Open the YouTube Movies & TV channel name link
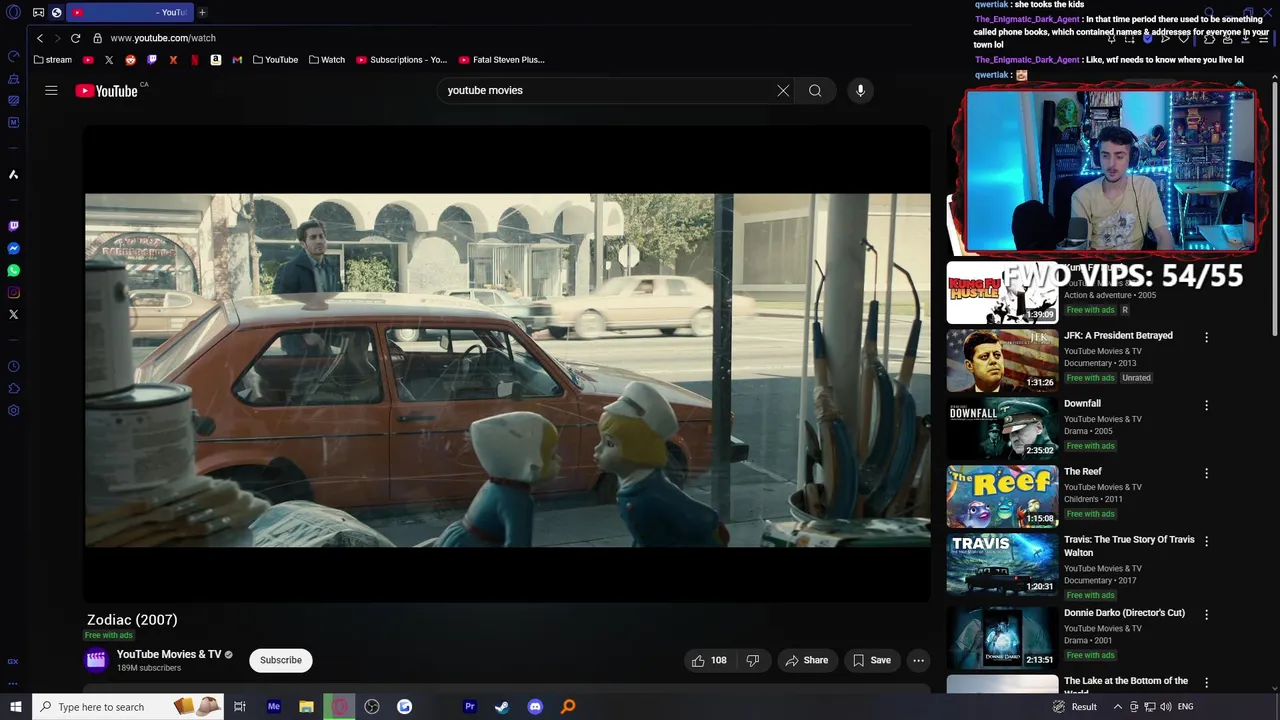Viewport: 1280px width, 720px height. 169,654
